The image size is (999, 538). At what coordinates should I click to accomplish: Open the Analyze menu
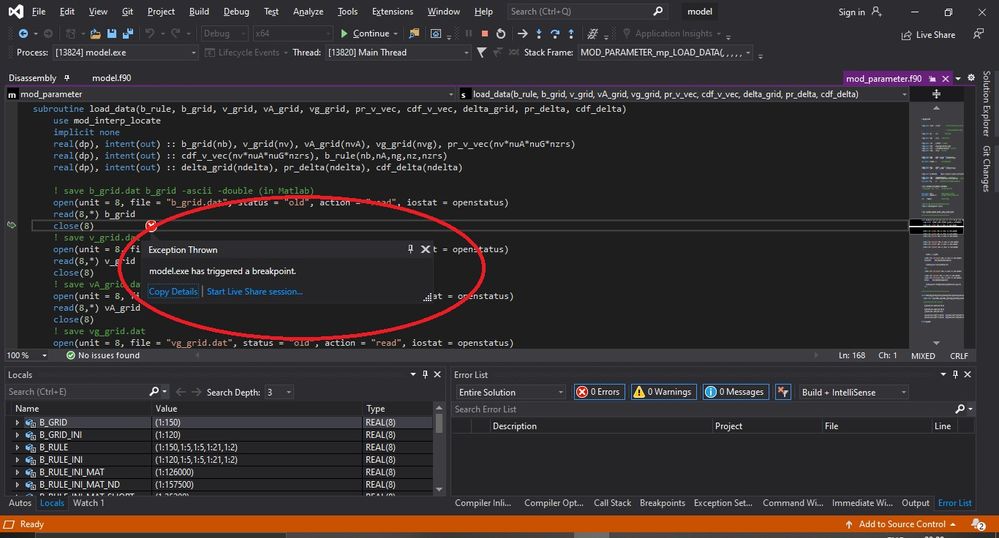tap(308, 11)
